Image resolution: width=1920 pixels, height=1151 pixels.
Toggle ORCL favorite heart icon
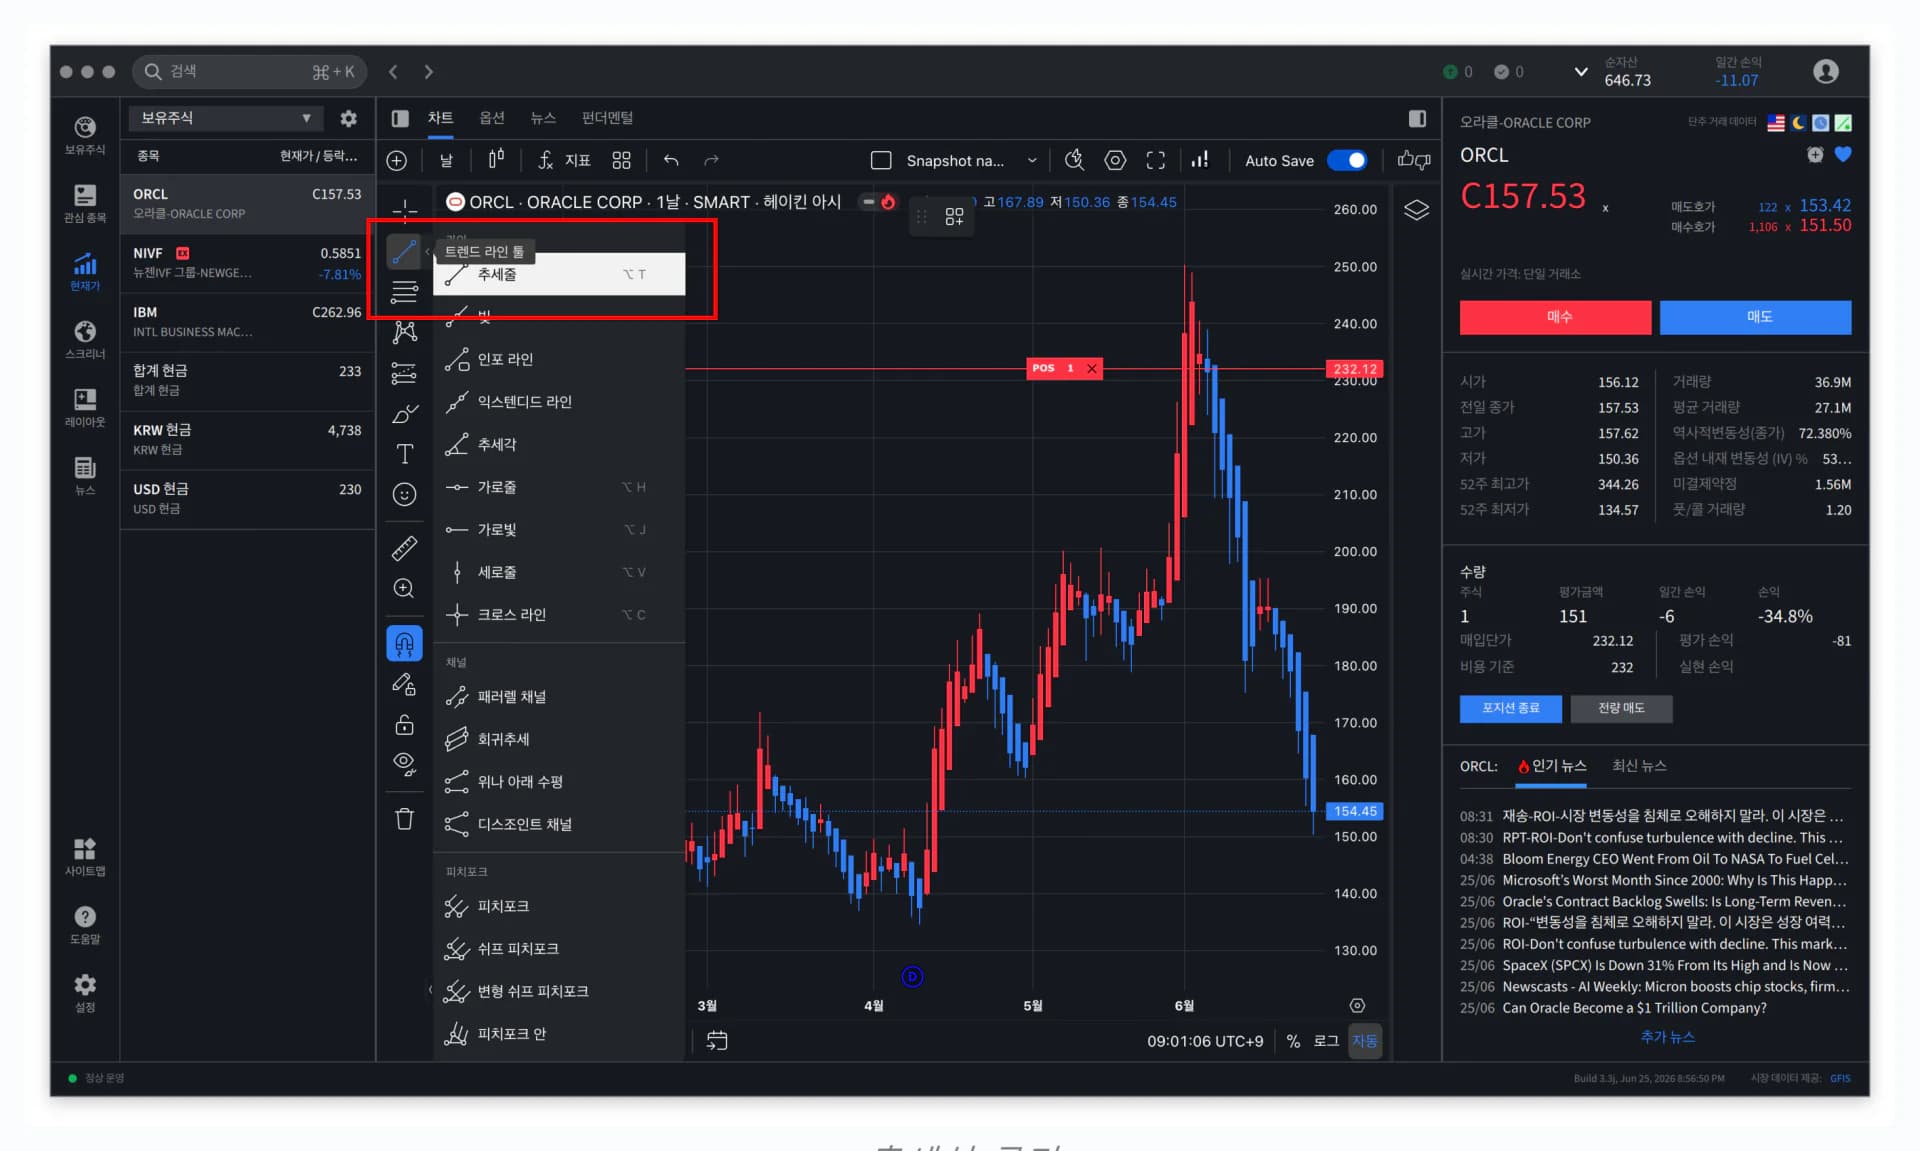click(1843, 155)
